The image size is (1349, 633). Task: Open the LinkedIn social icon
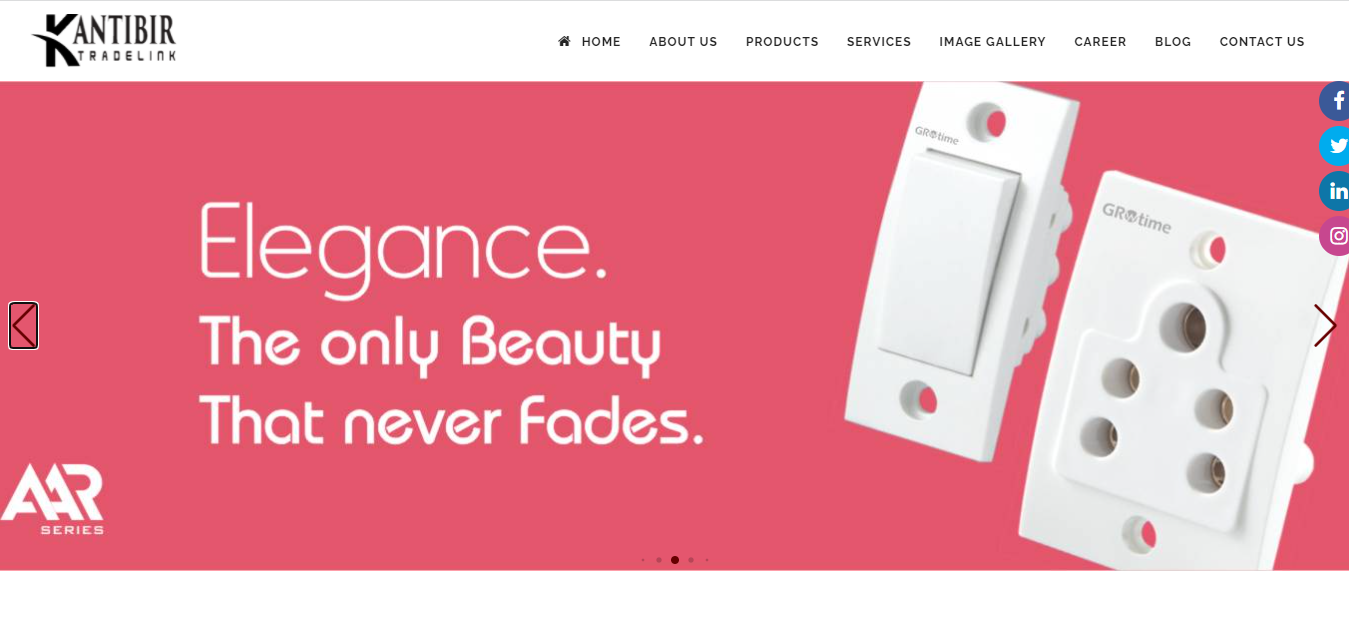pos(1335,191)
